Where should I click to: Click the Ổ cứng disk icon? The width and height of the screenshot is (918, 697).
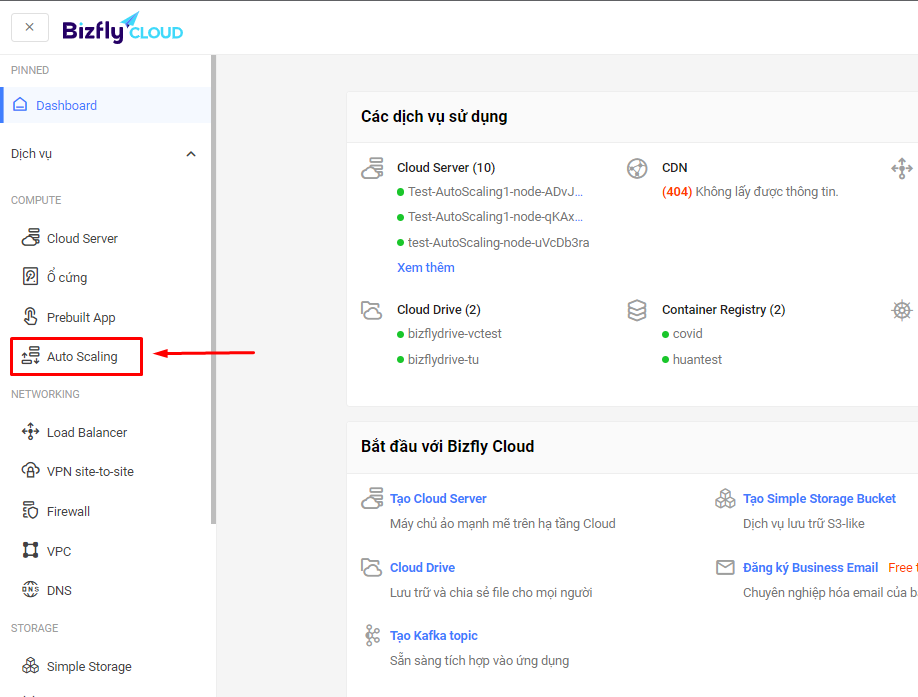(x=30, y=276)
